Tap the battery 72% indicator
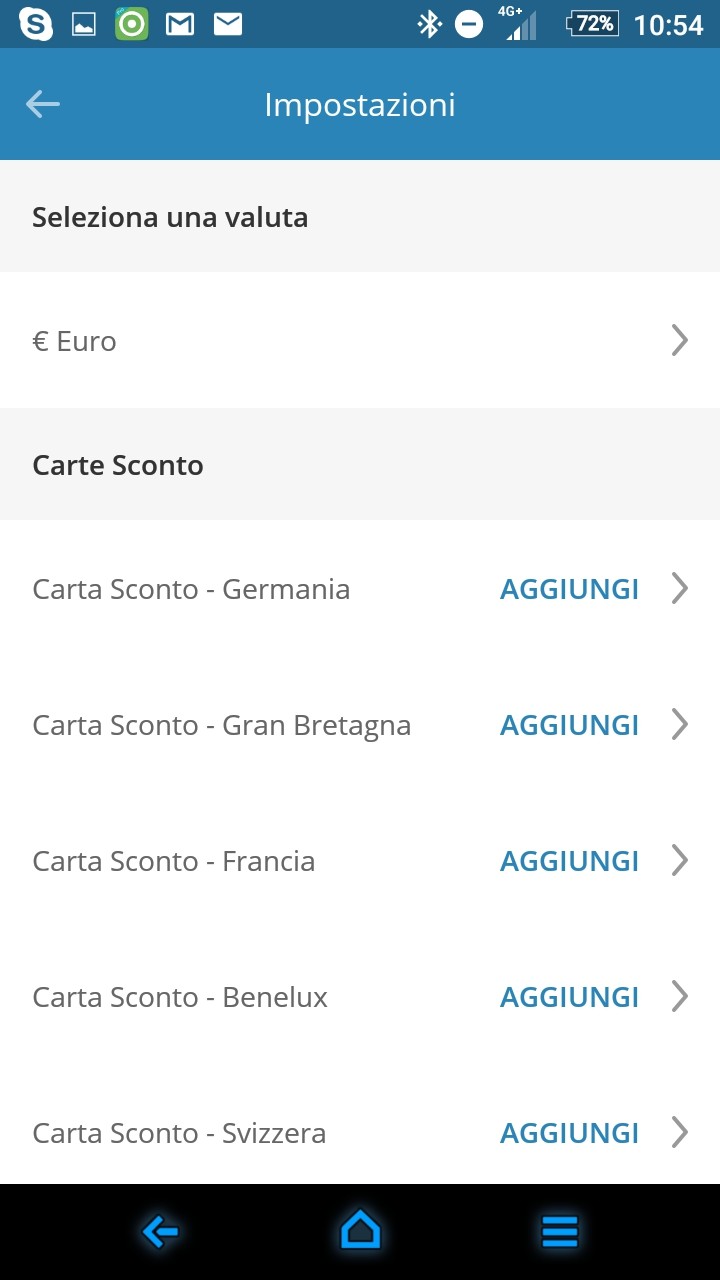This screenshot has height=1280, width=720. tap(592, 24)
